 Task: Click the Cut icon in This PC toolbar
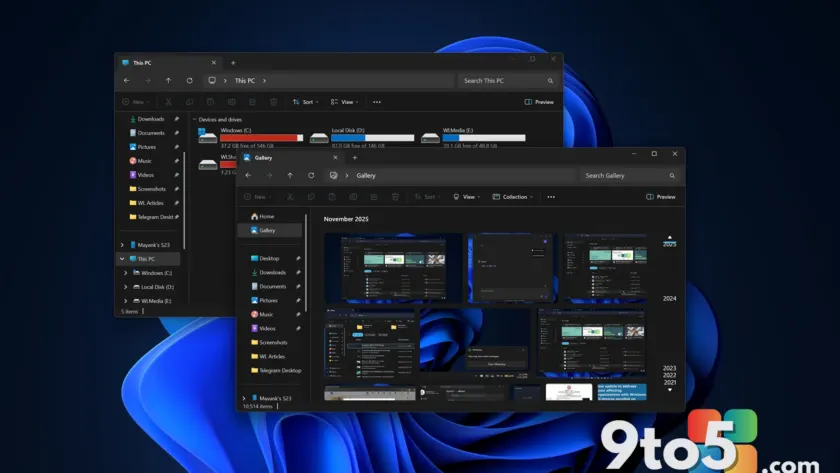click(168, 102)
